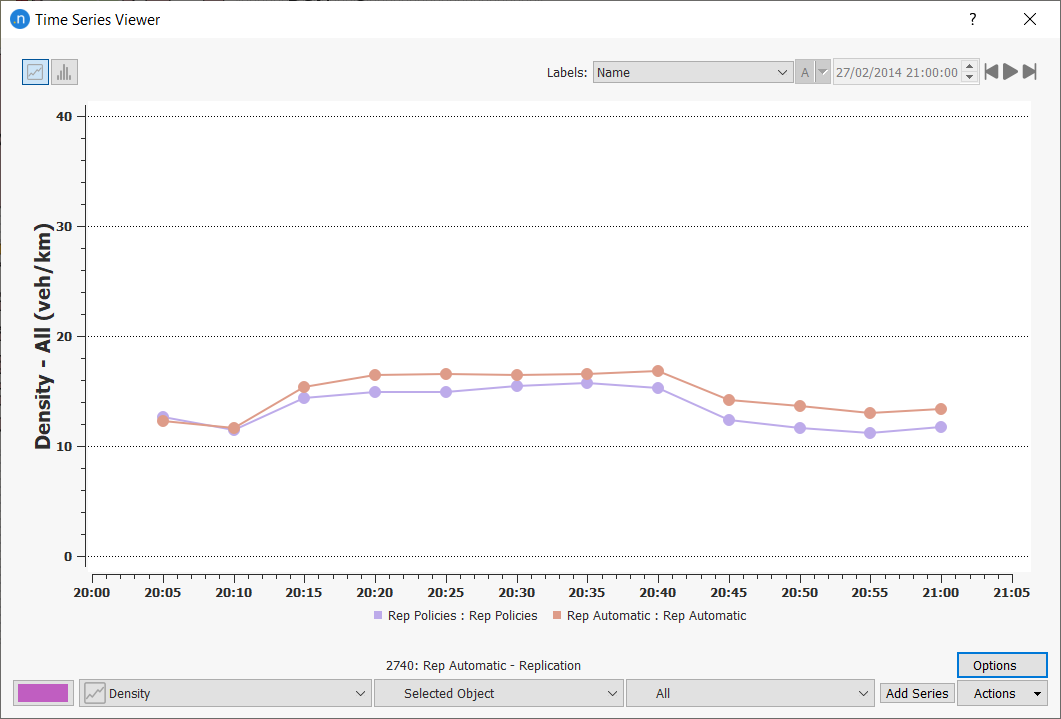Toggle Rep Policies series in the legend

(455, 616)
